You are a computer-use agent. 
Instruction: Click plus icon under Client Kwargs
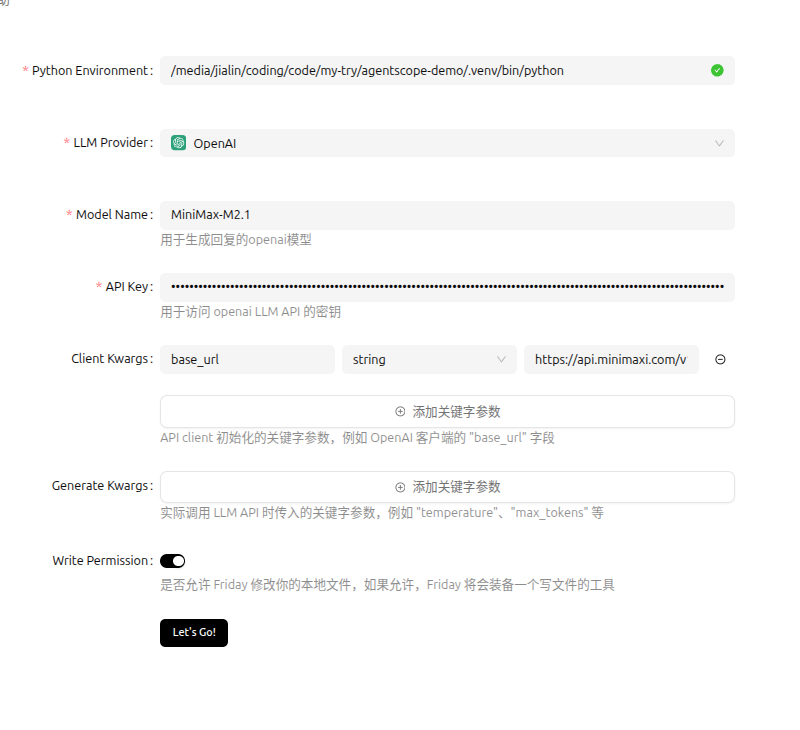[401, 411]
